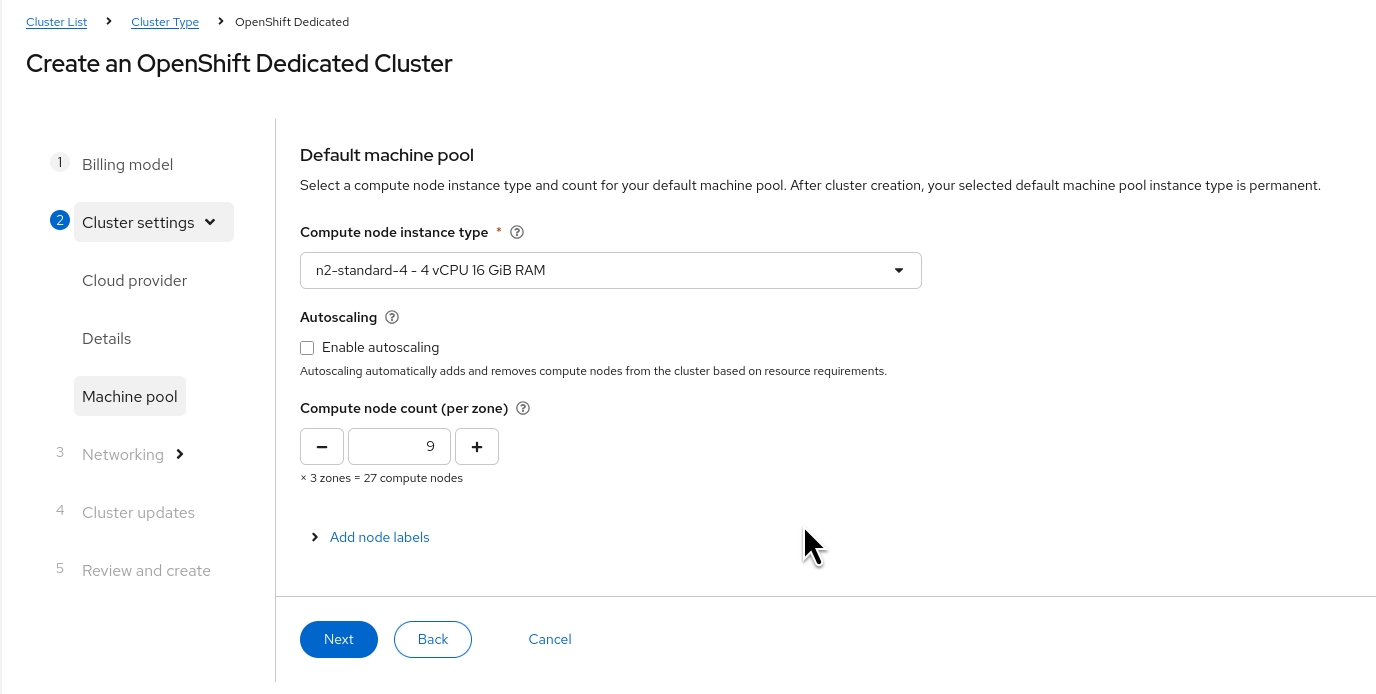Image resolution: width=1376 pixels, height=694 pixels.
Task: Select the Machine pool sub-step
Action: (130, 396)
